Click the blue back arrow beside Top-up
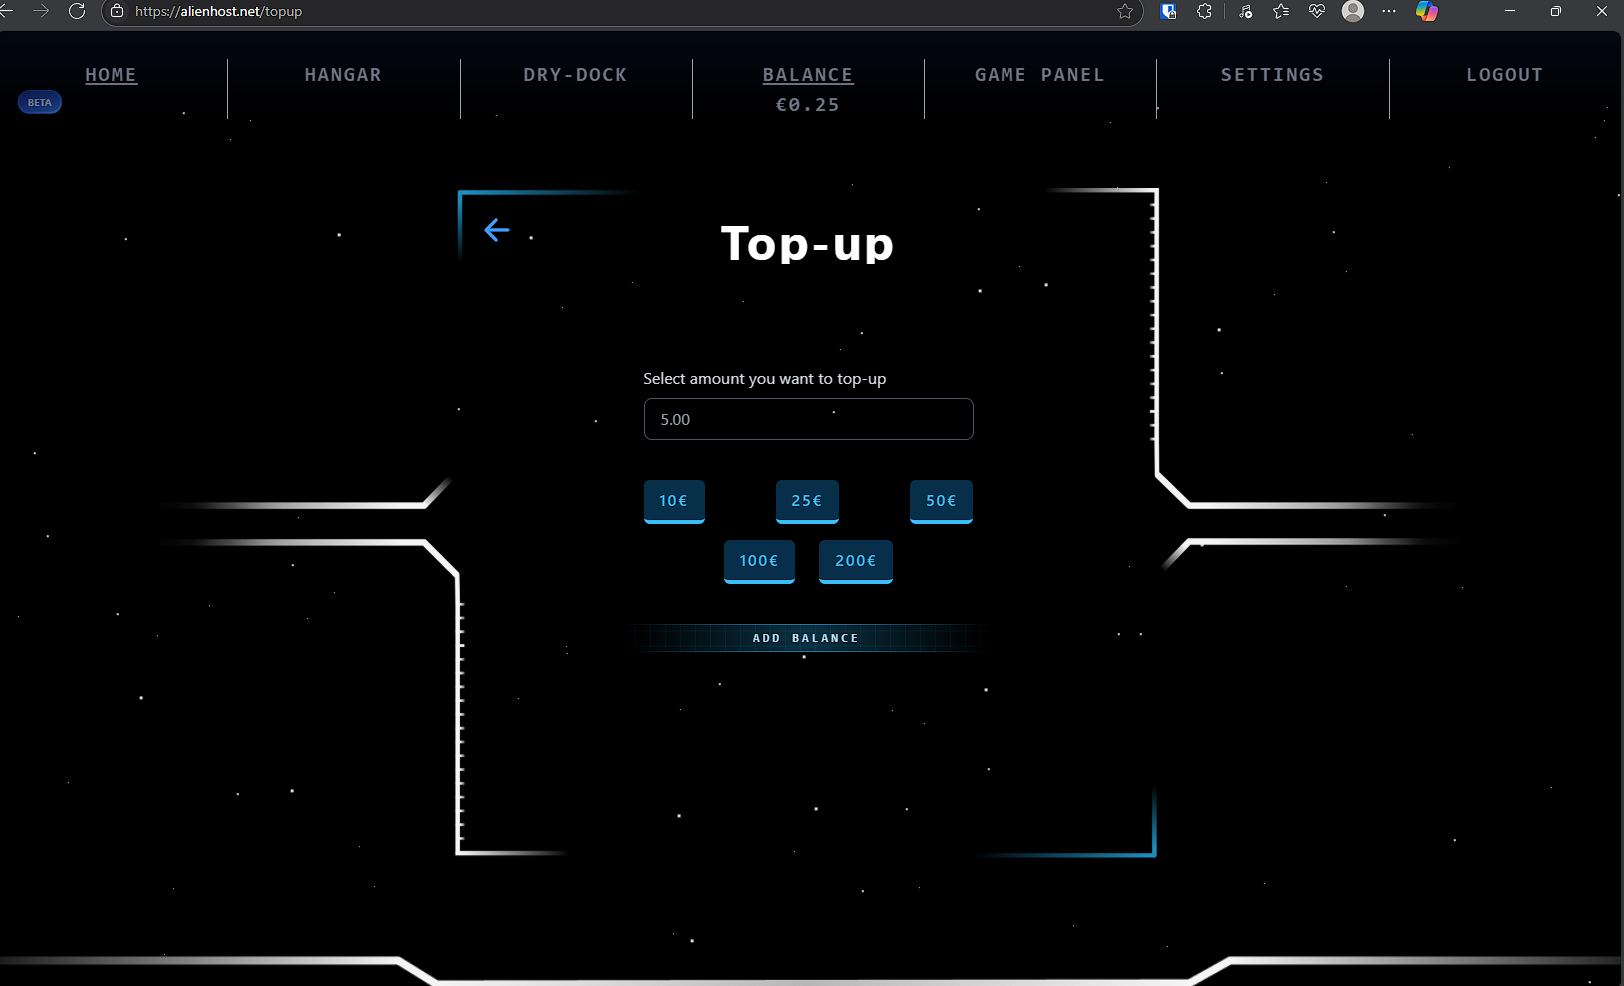 click(497, 230)
